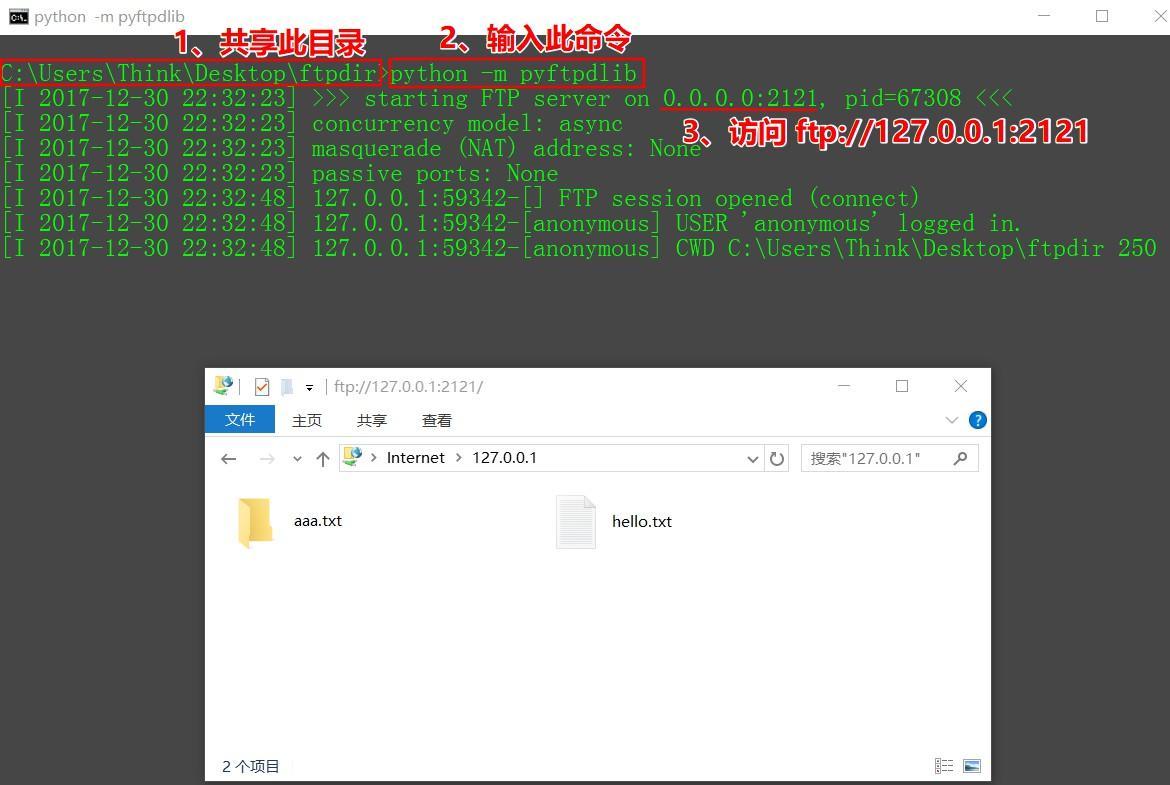
Task: Click the 'python -m pyftpdlib' console title text
Action: point(109,16)
